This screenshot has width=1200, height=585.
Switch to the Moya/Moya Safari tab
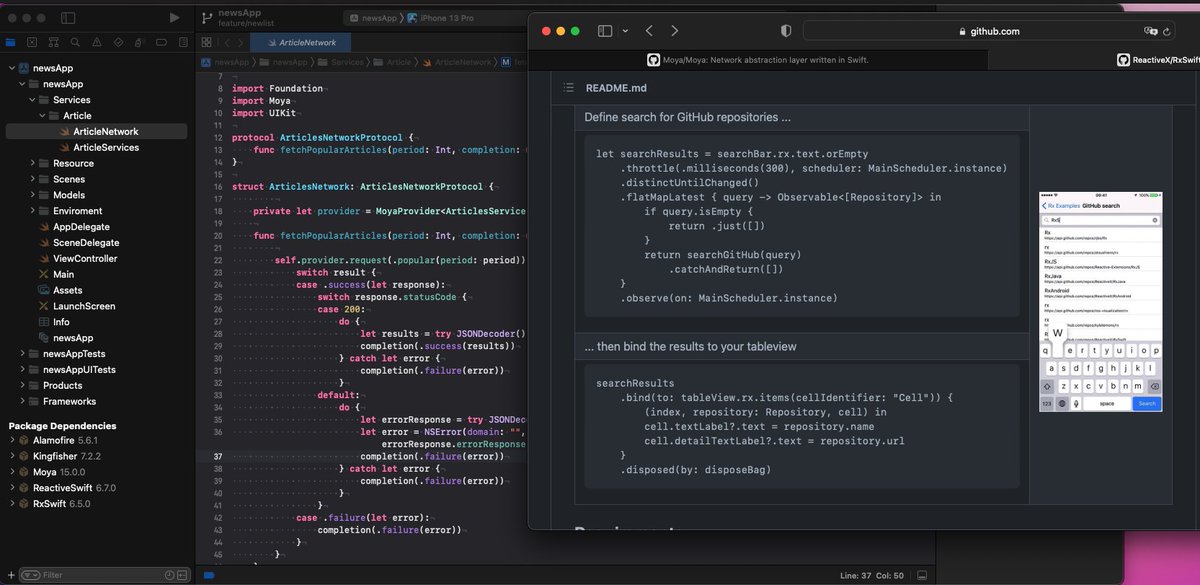(x=757, y=60)
